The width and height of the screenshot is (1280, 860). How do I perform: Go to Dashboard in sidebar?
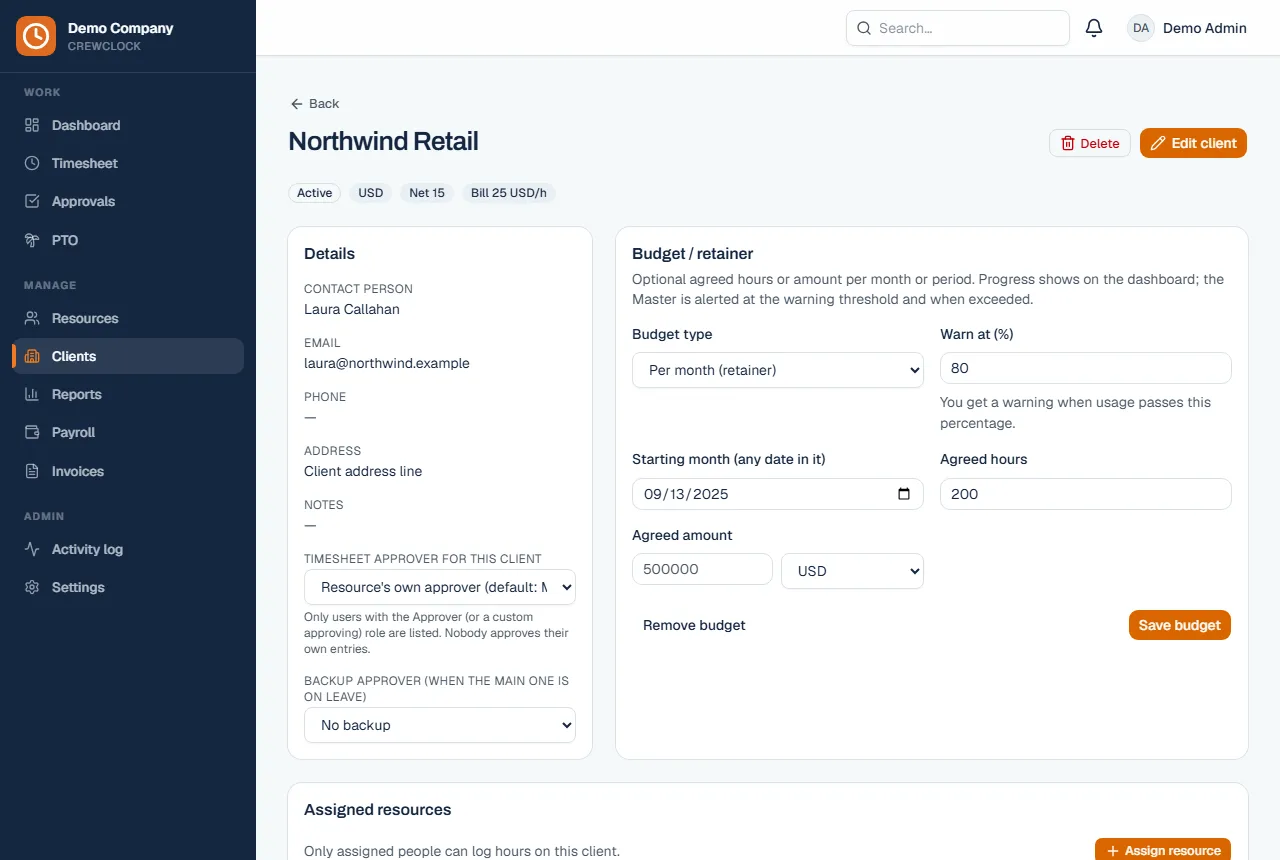tap(128, 125)
